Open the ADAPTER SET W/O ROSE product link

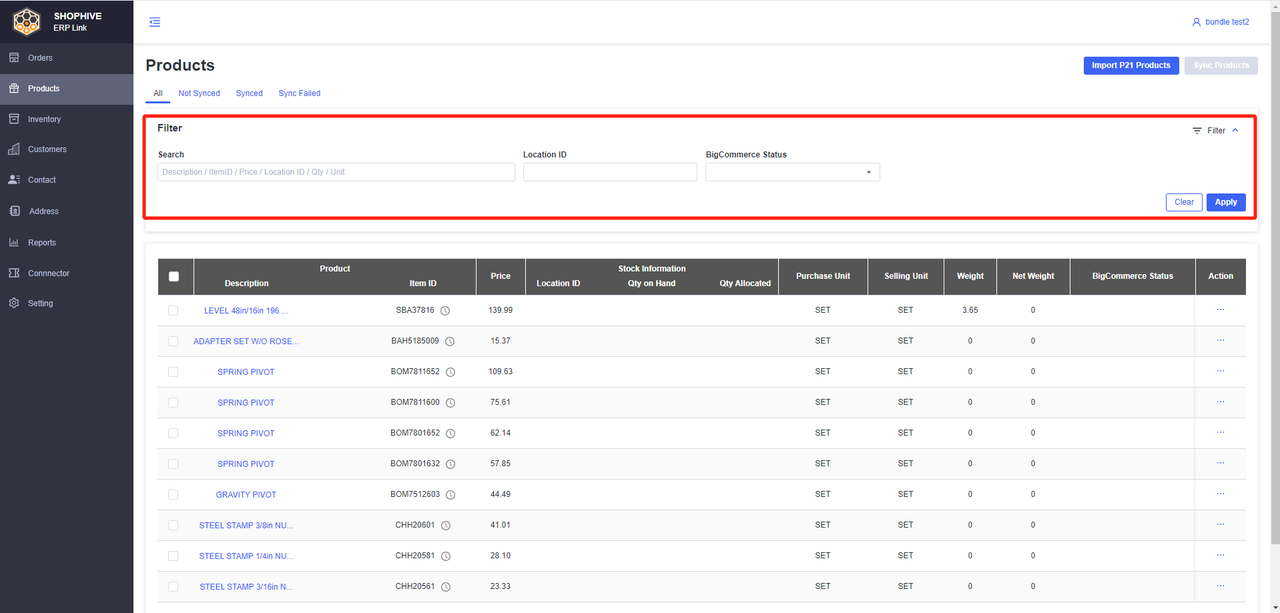point(246,341)
